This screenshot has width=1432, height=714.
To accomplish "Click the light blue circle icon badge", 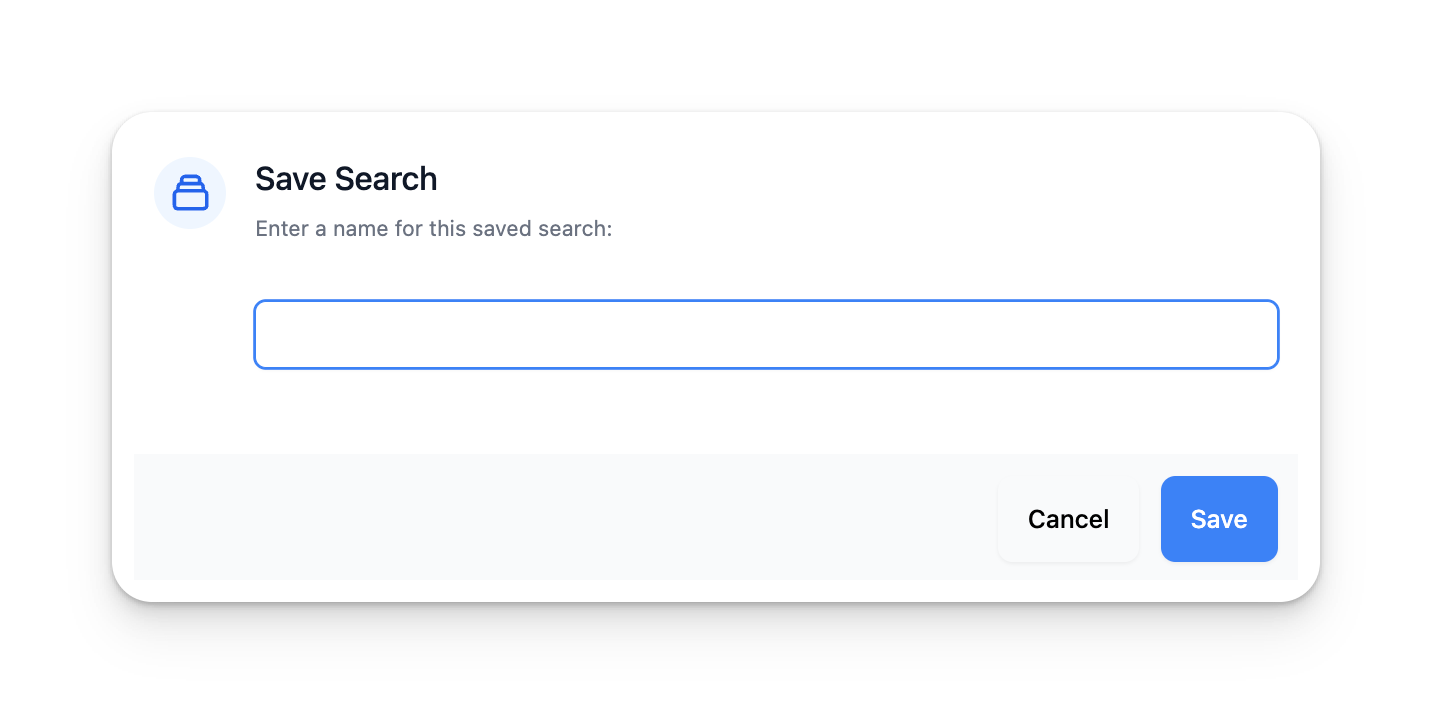I will [x=190, y=193].
